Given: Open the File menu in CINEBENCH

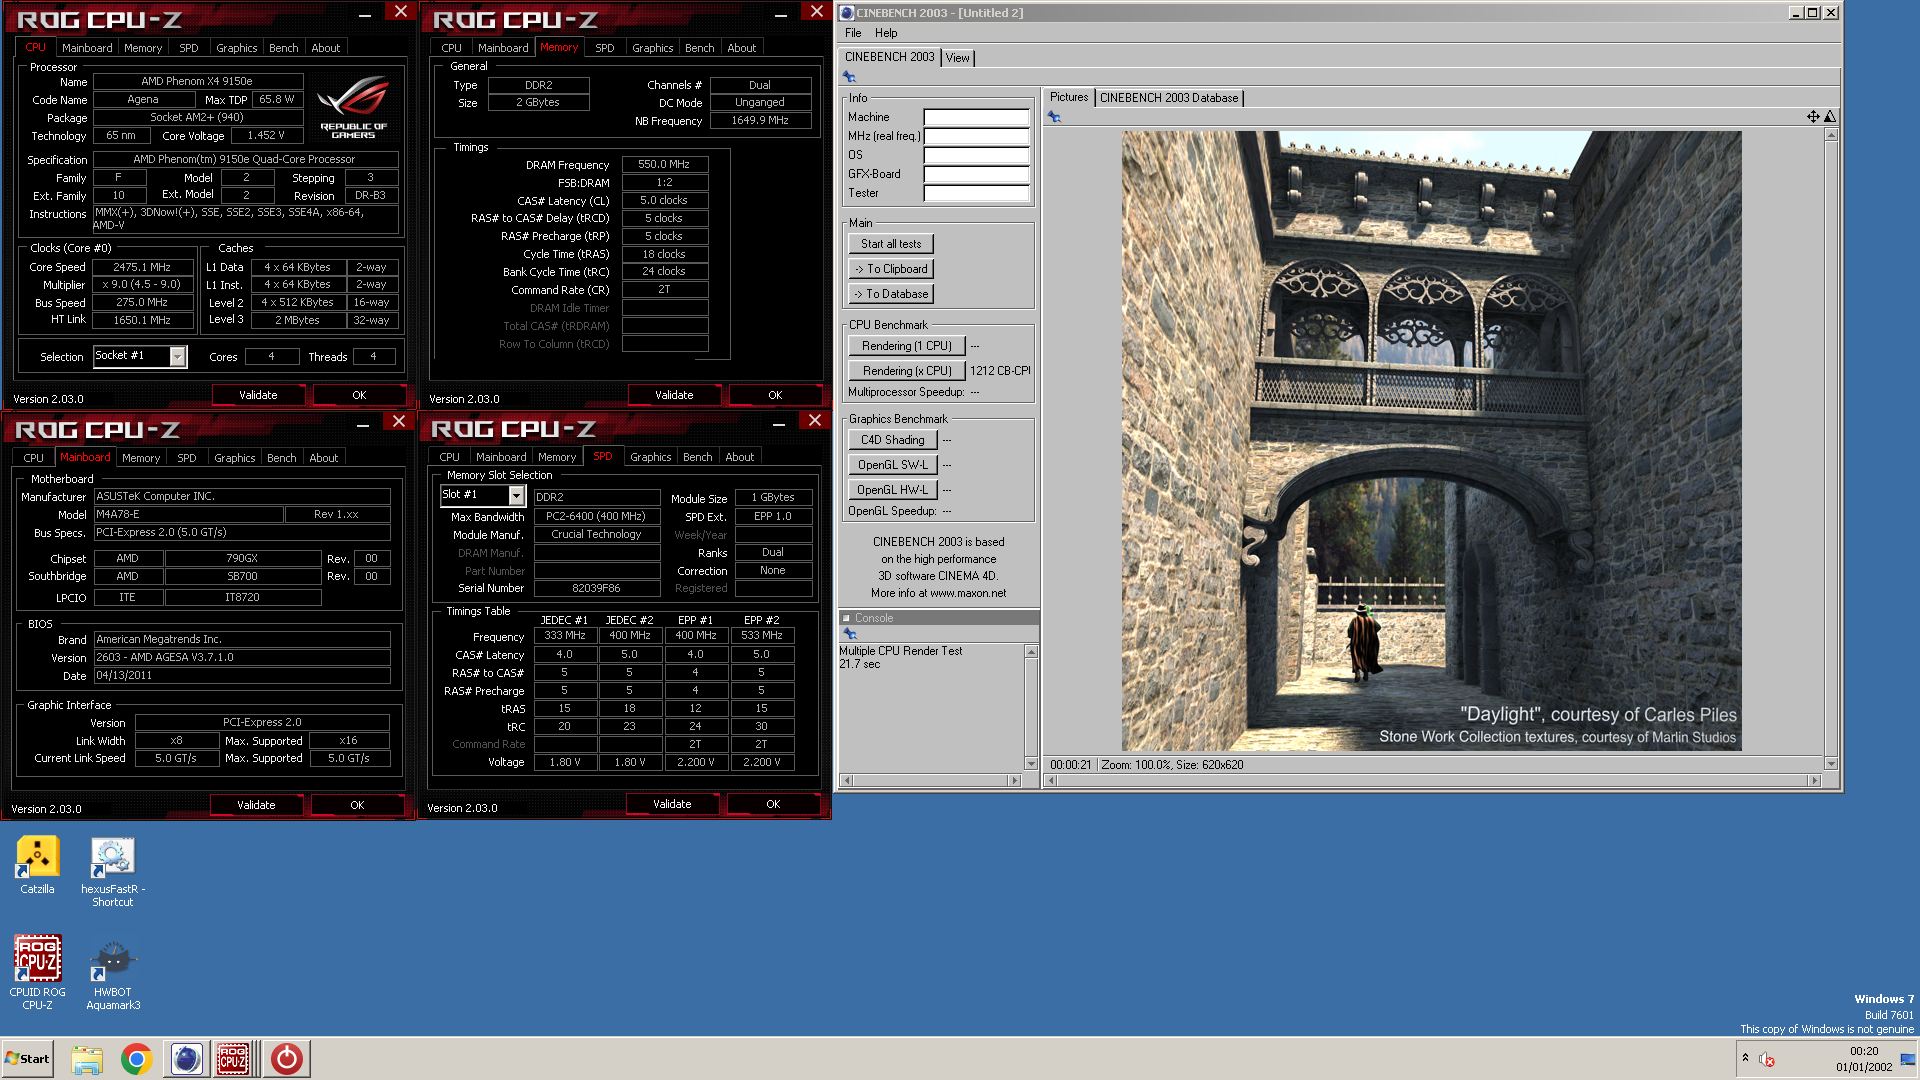Looking at the screenshot, I should (853, 33).
